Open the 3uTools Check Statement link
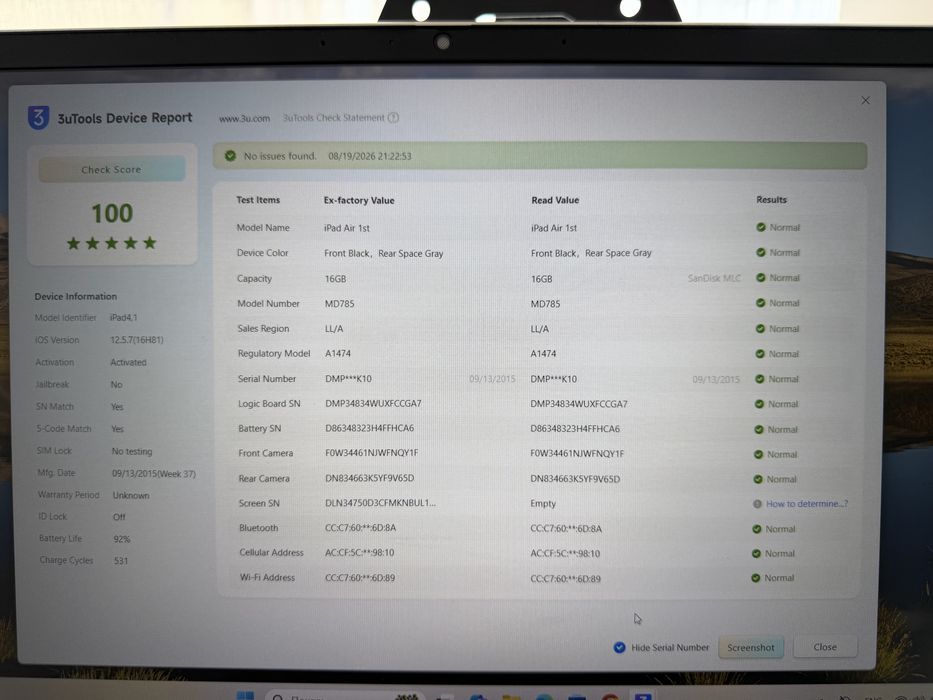The image size is (933, 700). click(x=334, y=118)
